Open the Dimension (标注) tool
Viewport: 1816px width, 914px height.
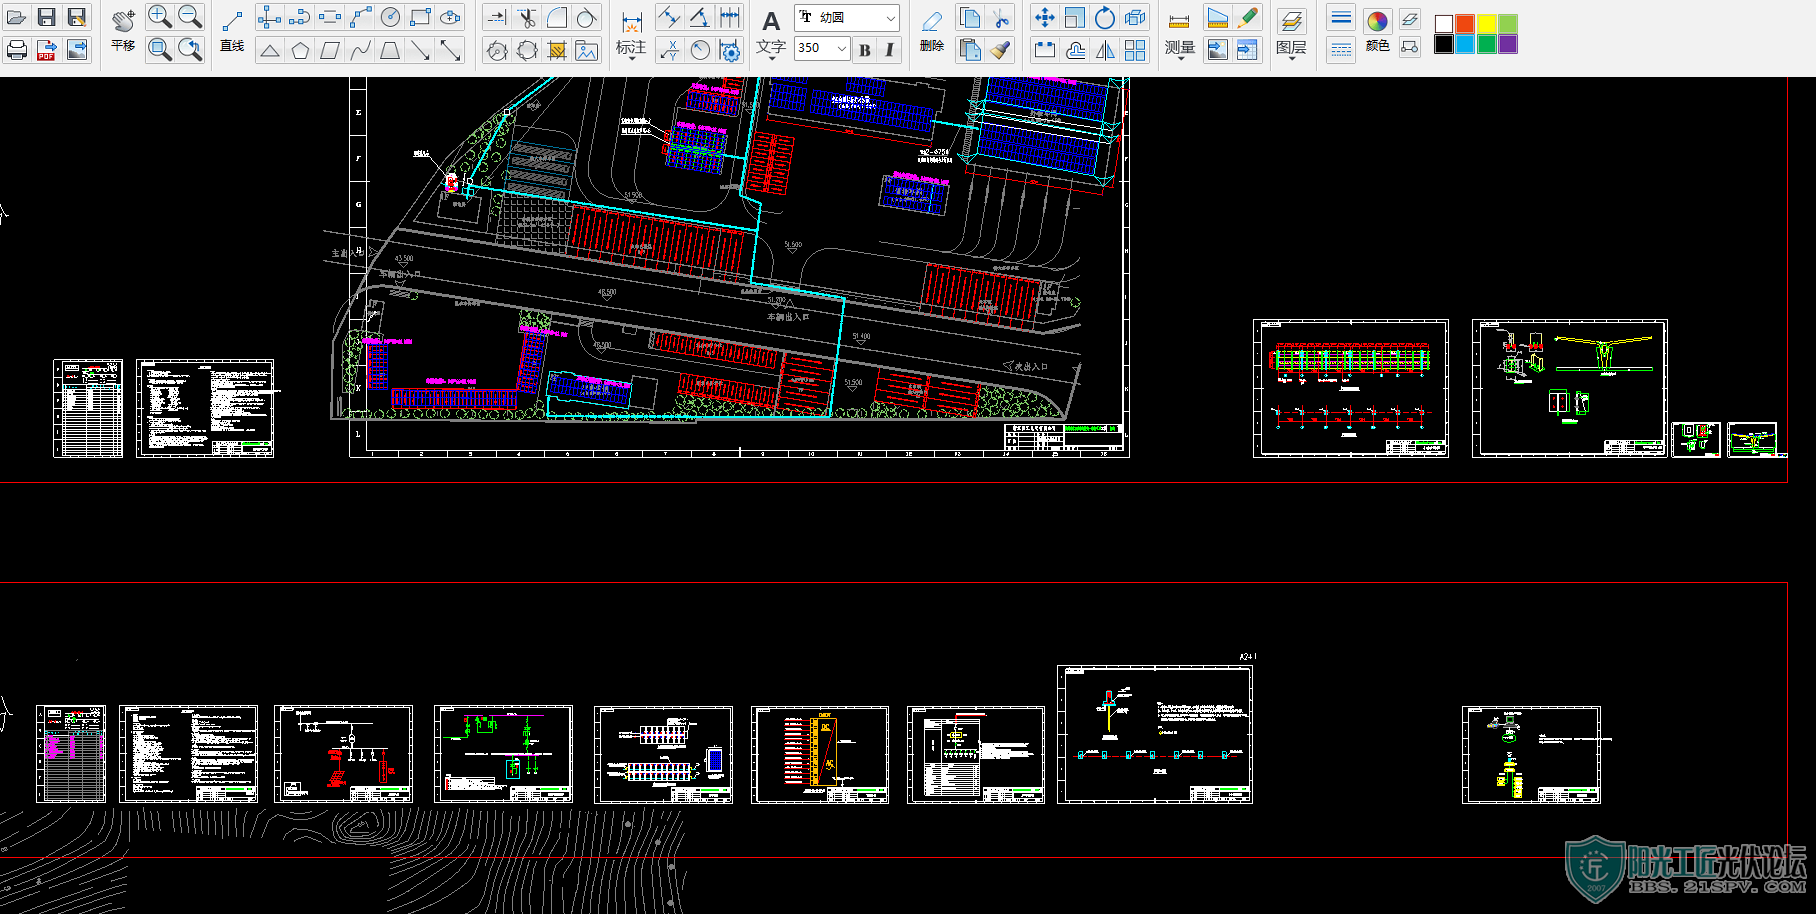click(x=631, y=35)
